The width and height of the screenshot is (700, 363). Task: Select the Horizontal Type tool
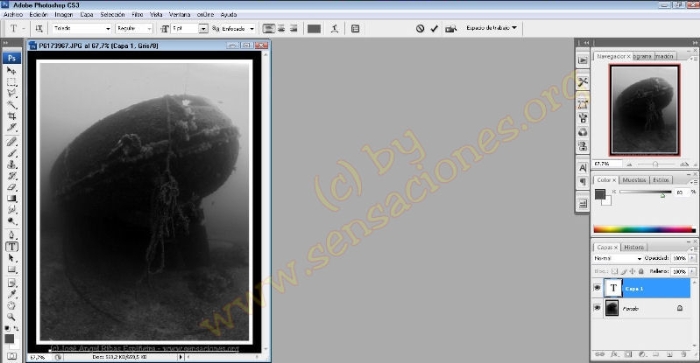point(12,246)
